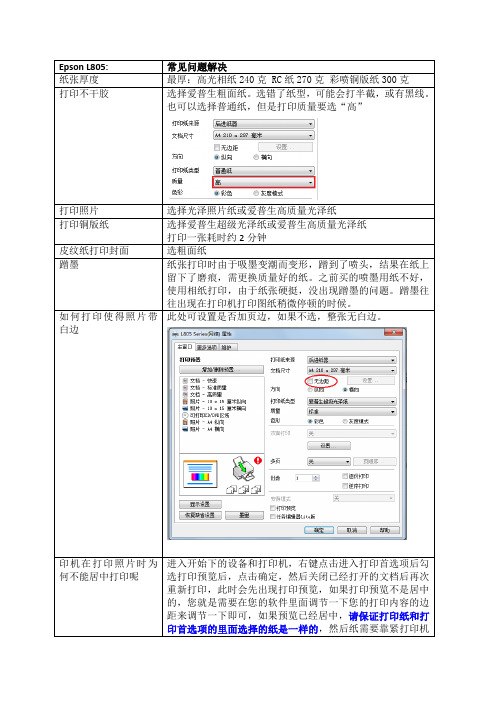Viewport: 496px width, 702px height.
Task: Open 打印纸来源 dropdown in the upper settings panel
Action: (264, 124)
